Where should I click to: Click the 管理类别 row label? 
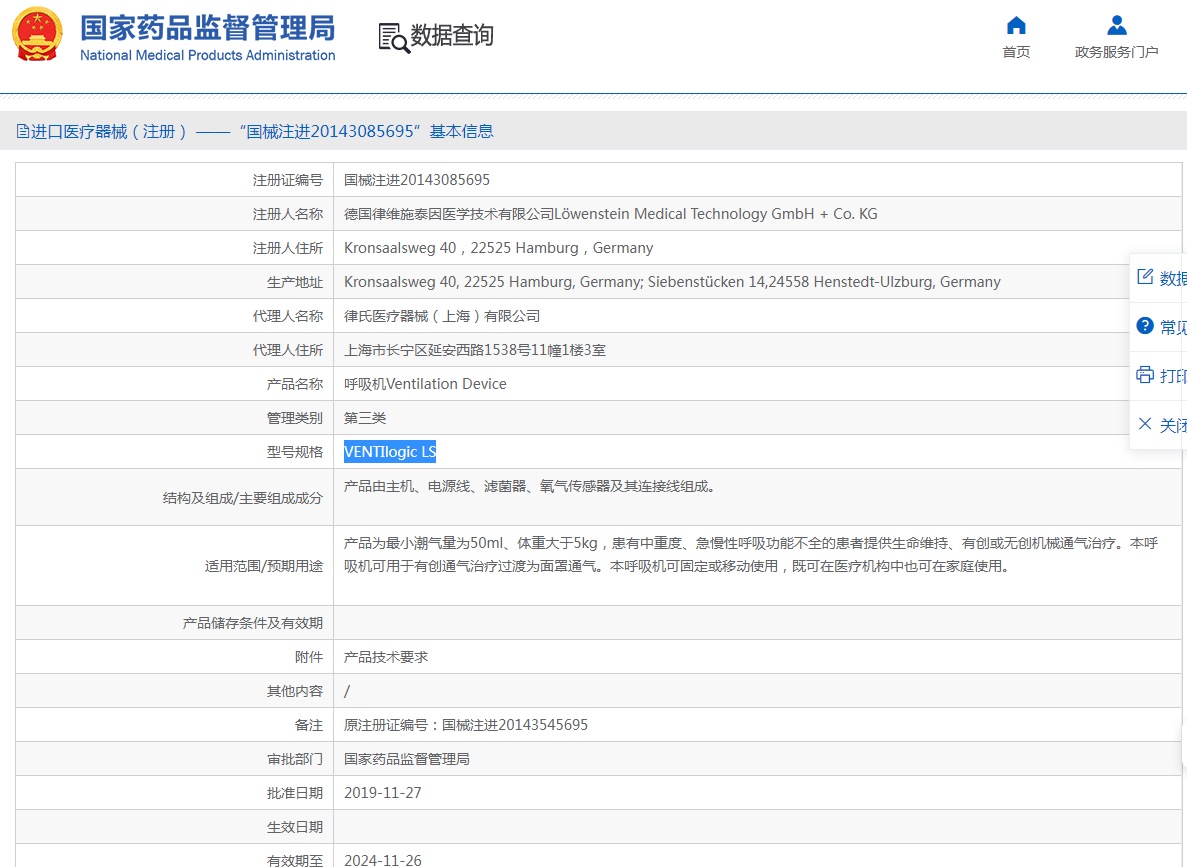294,418
